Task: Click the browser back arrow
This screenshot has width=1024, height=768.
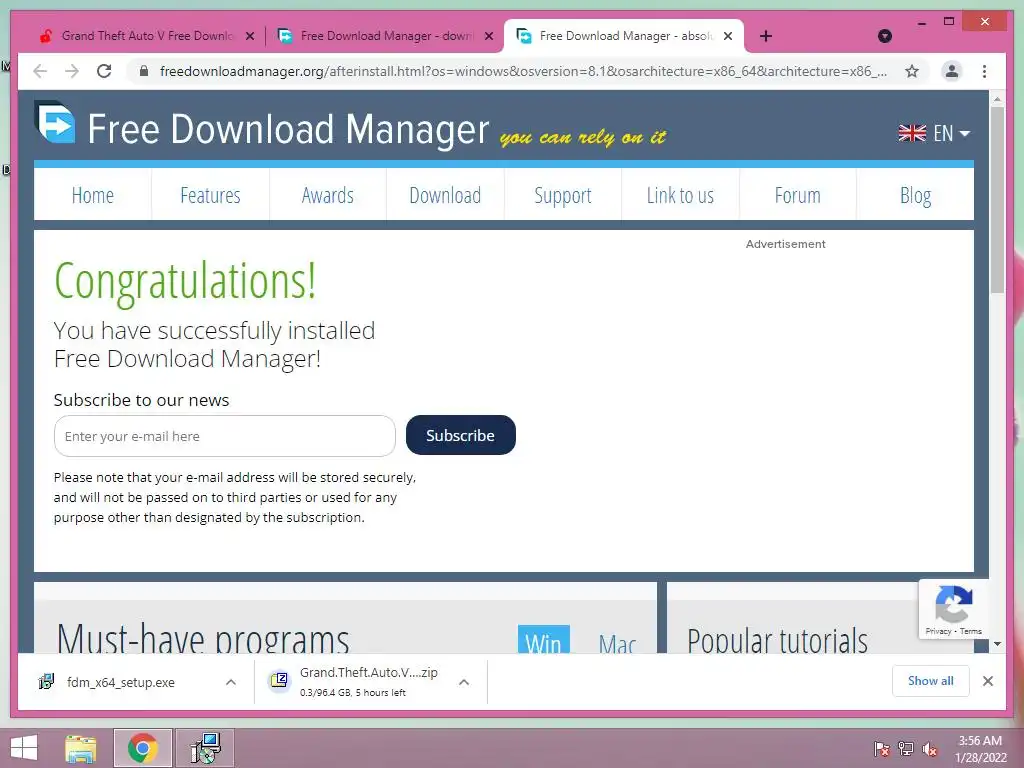Action: tap(40, 71)
